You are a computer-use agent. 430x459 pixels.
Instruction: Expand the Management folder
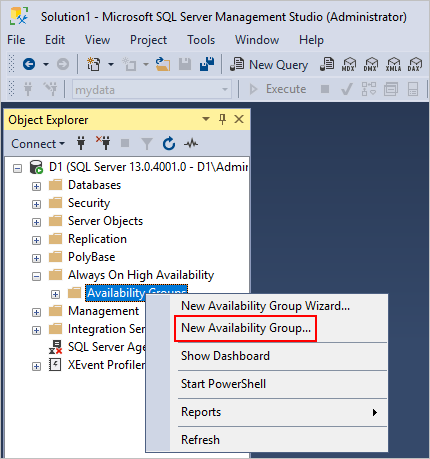(x=36, y=312)
